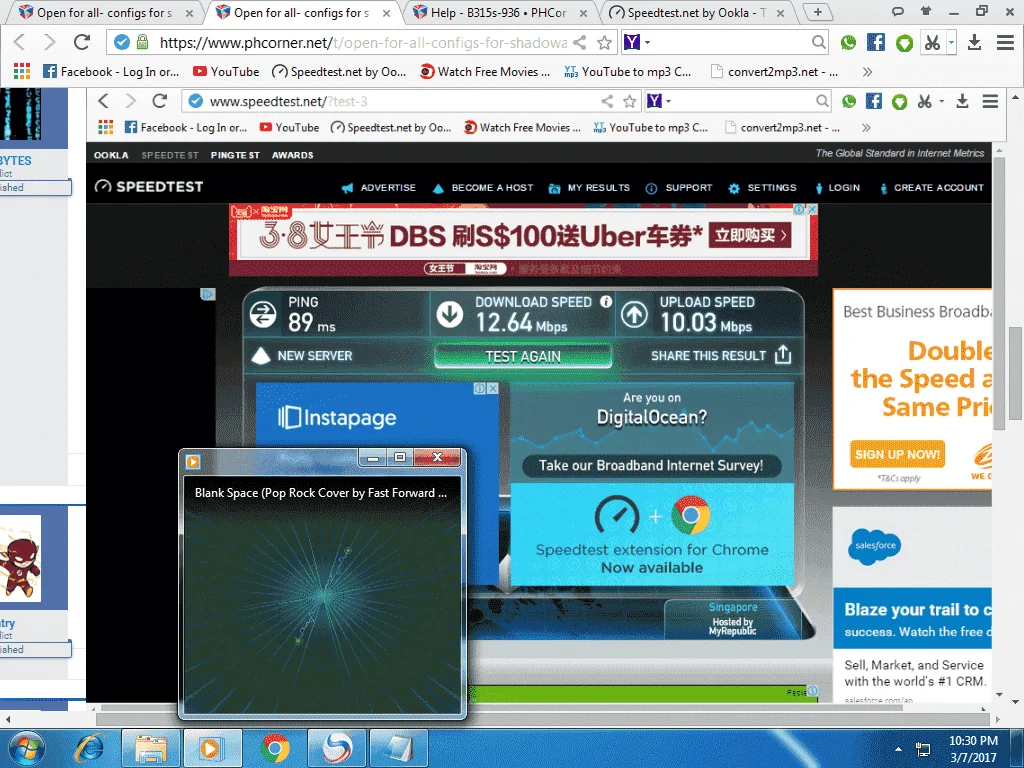Go back in outer browser toolbar

[20, 42]
